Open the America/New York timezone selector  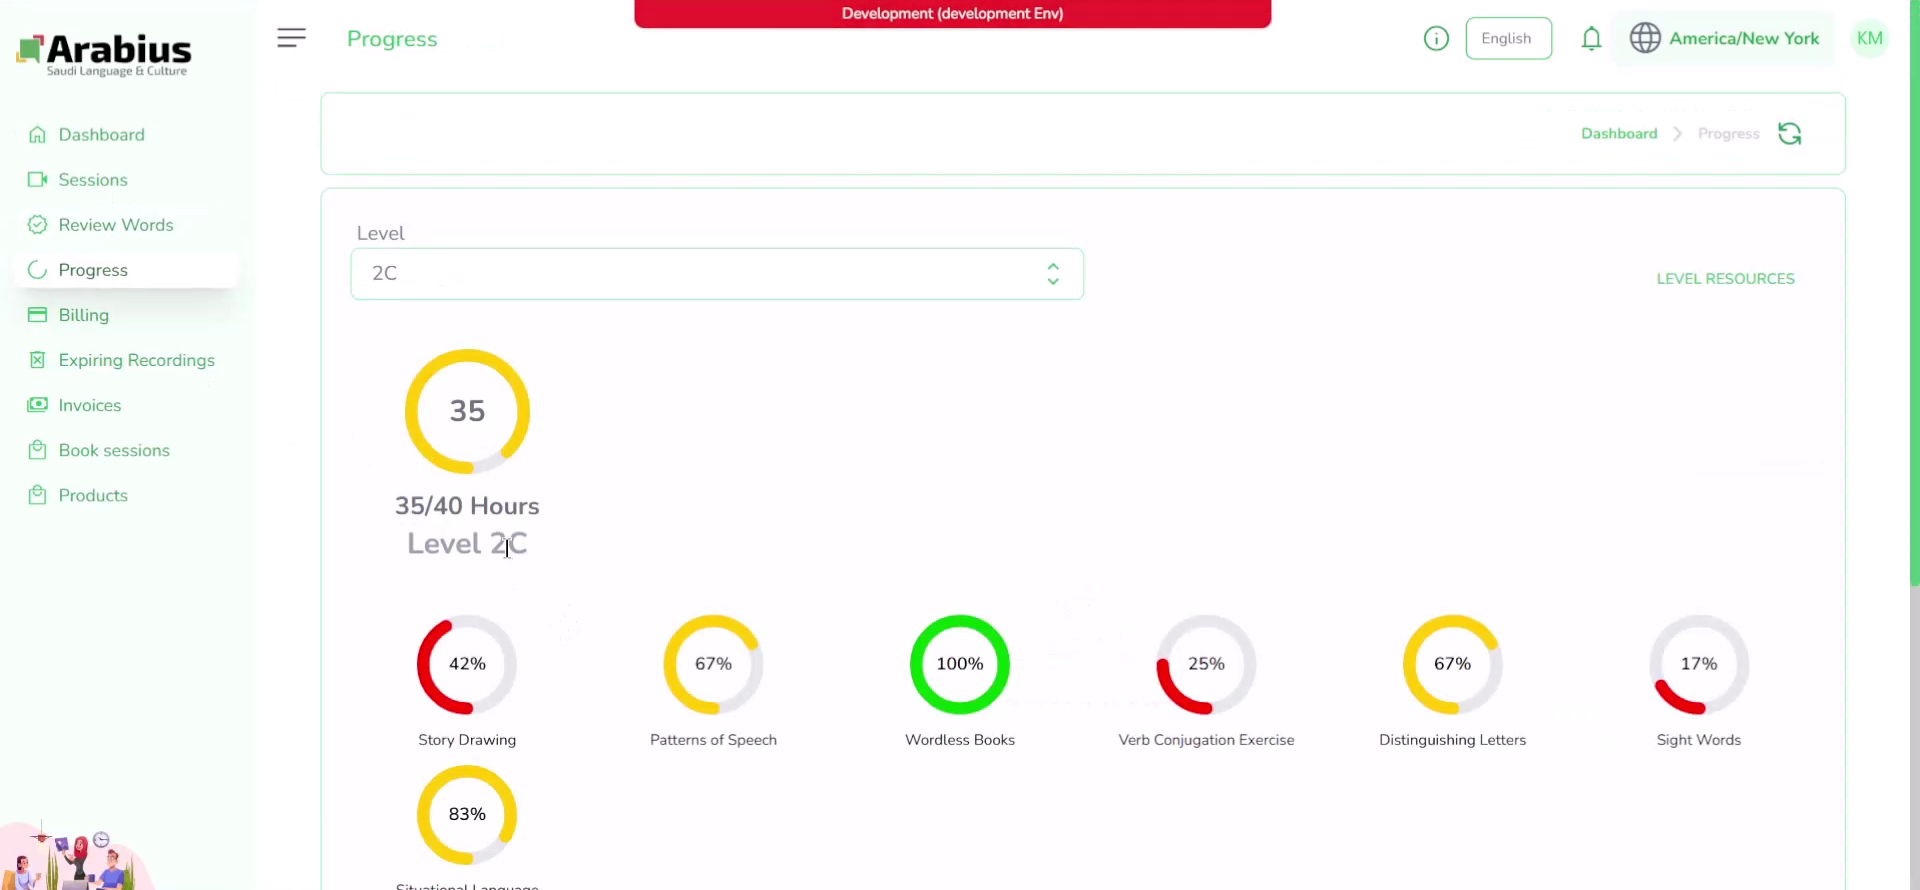point(1724,38)
